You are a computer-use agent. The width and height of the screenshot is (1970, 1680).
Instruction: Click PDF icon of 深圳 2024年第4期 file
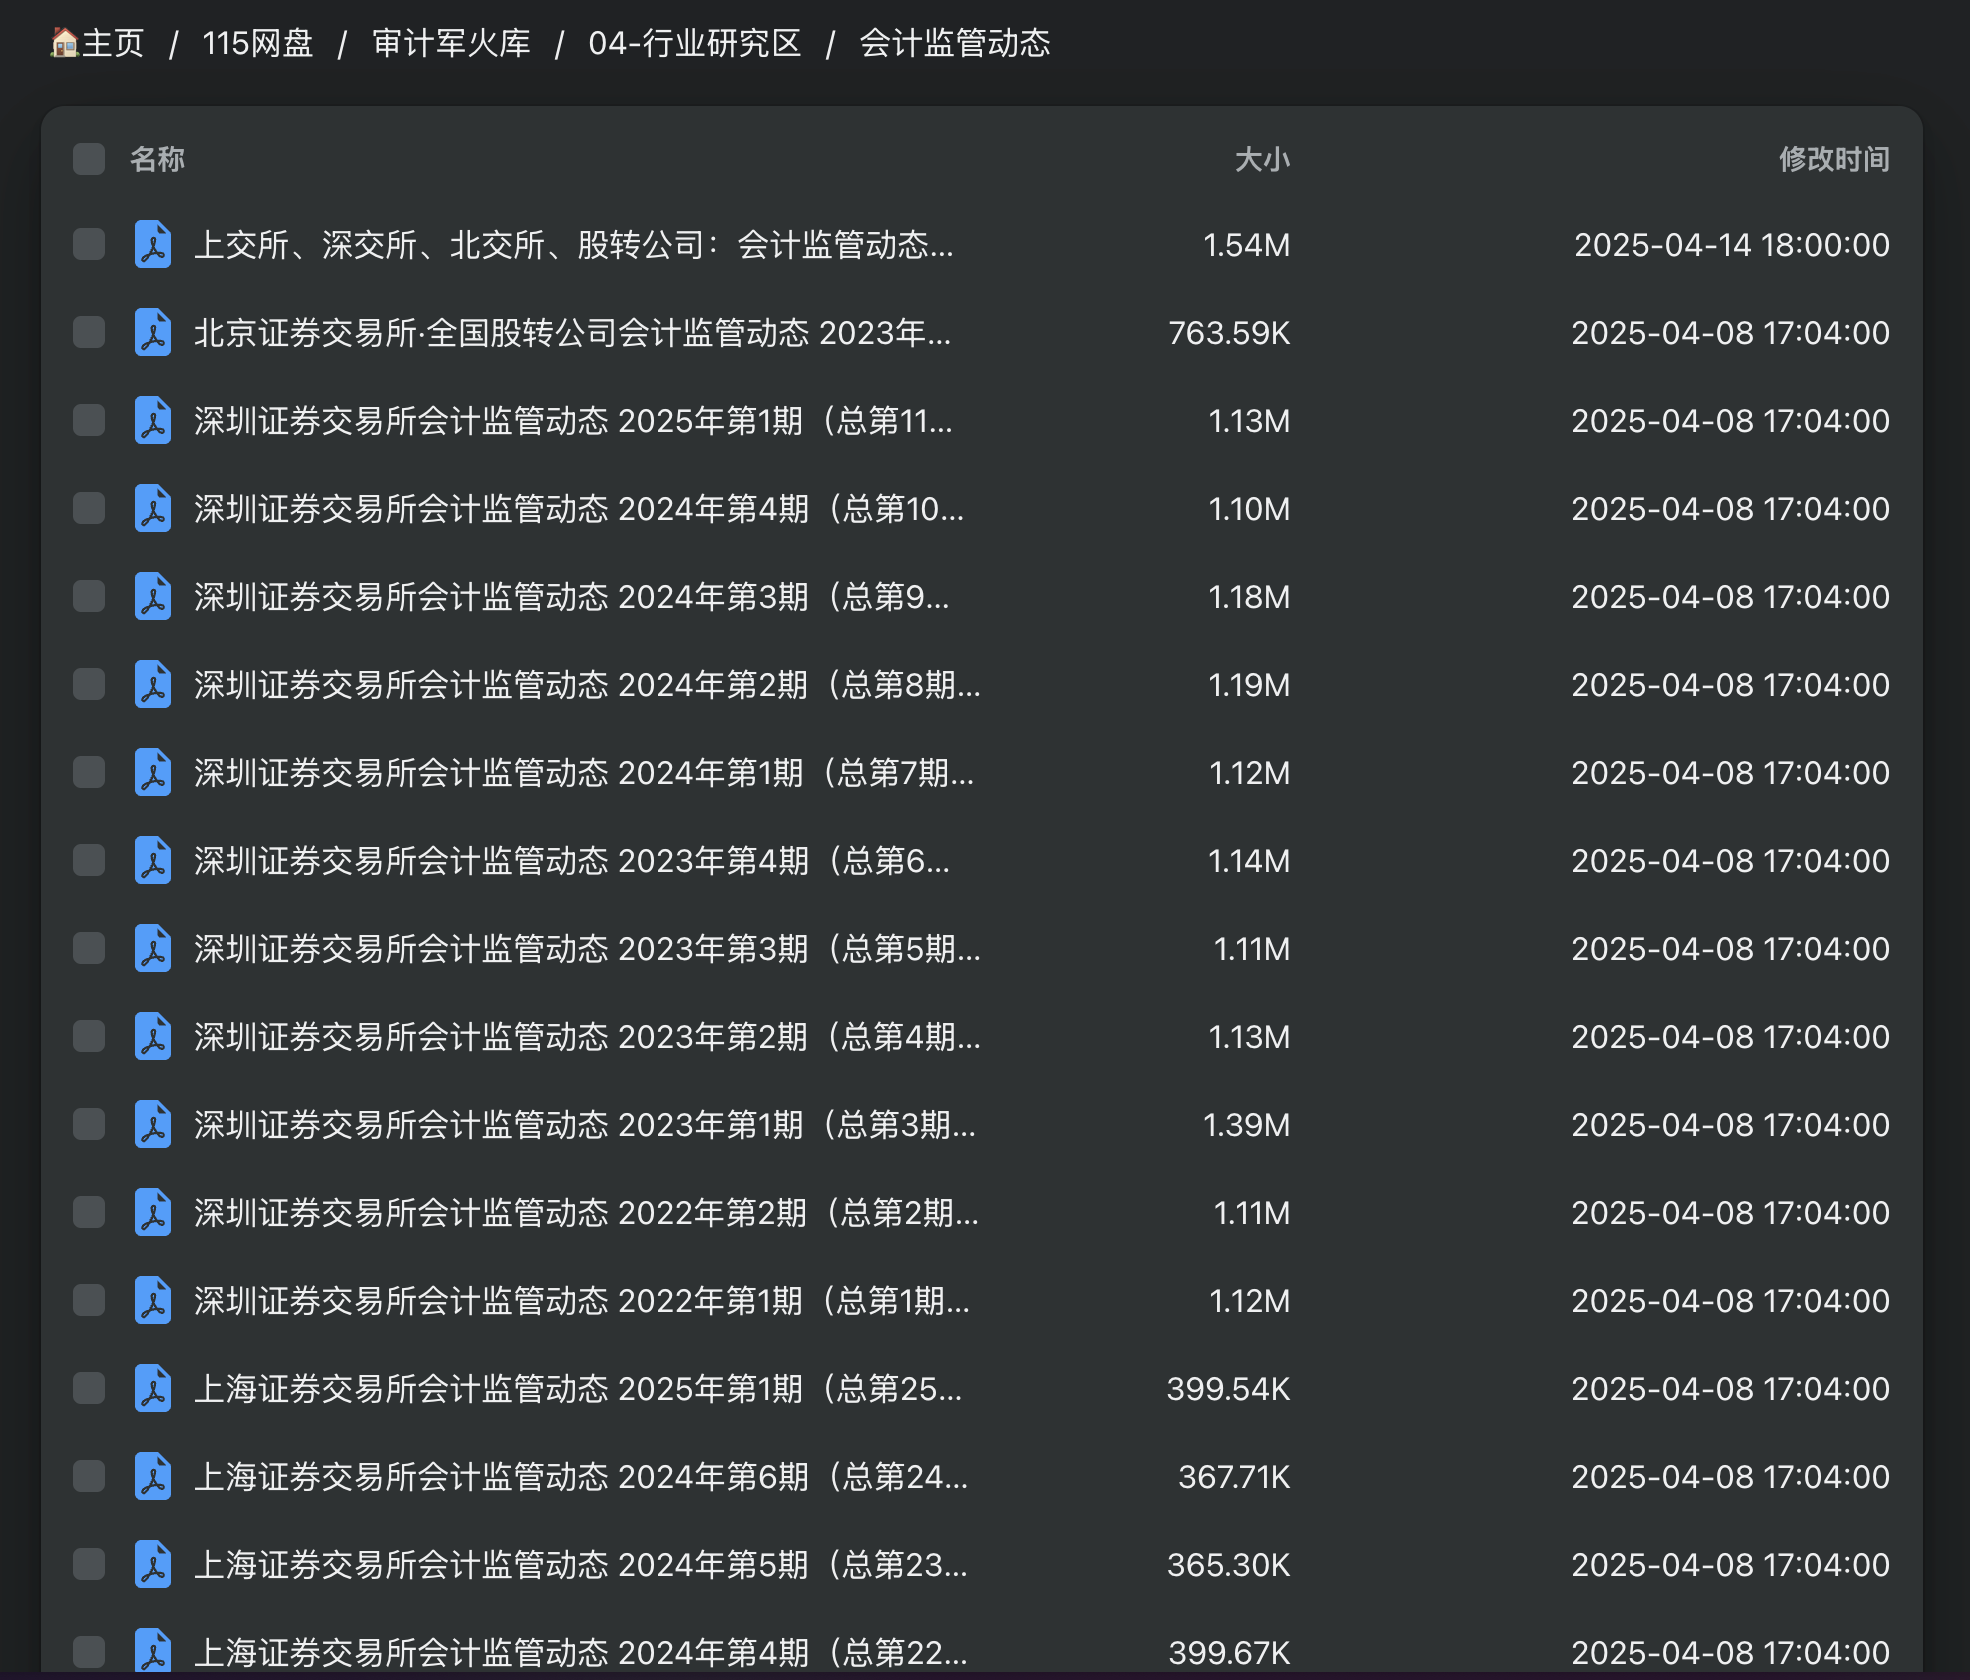coord(153,509)
